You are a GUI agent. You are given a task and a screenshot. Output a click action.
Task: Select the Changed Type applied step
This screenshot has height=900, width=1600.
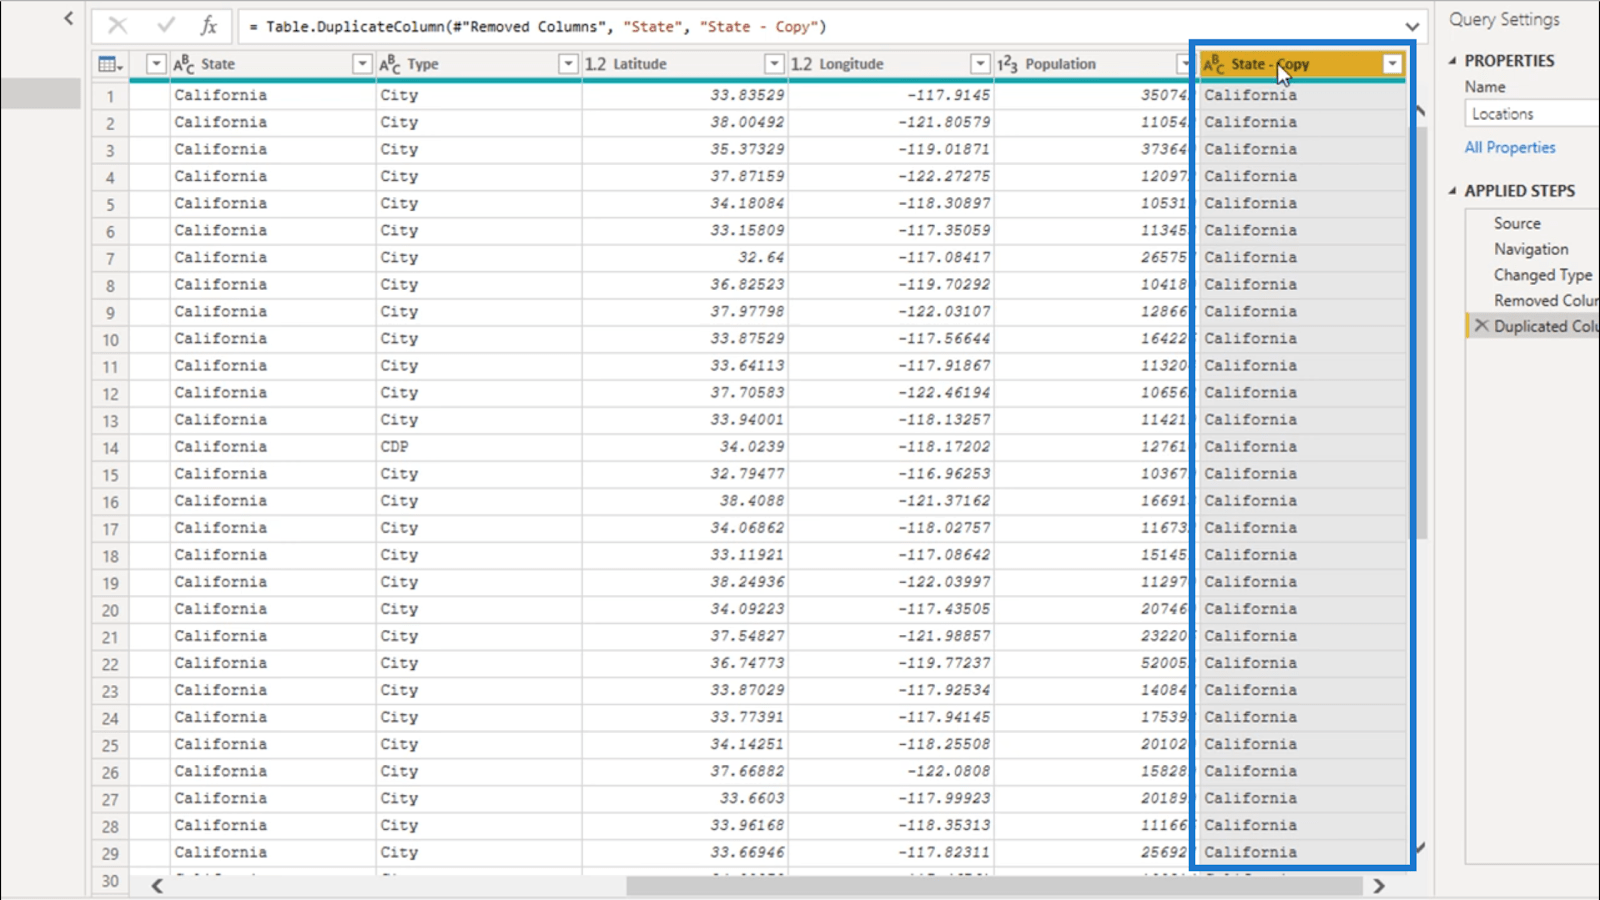[1542, 275]
